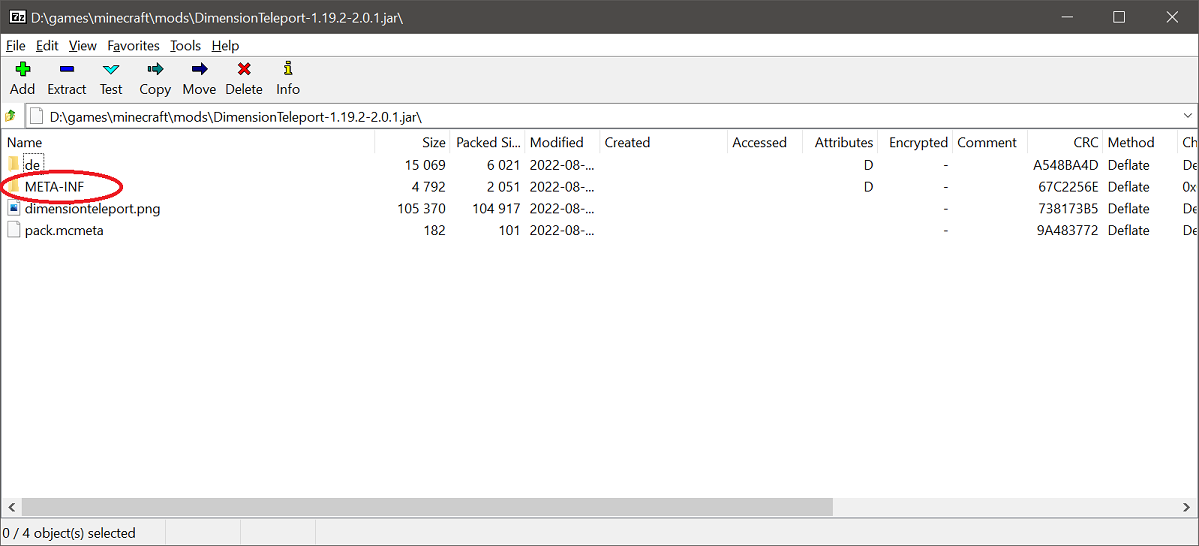Click the Move toolbar icon

click(x=199, y=69)
